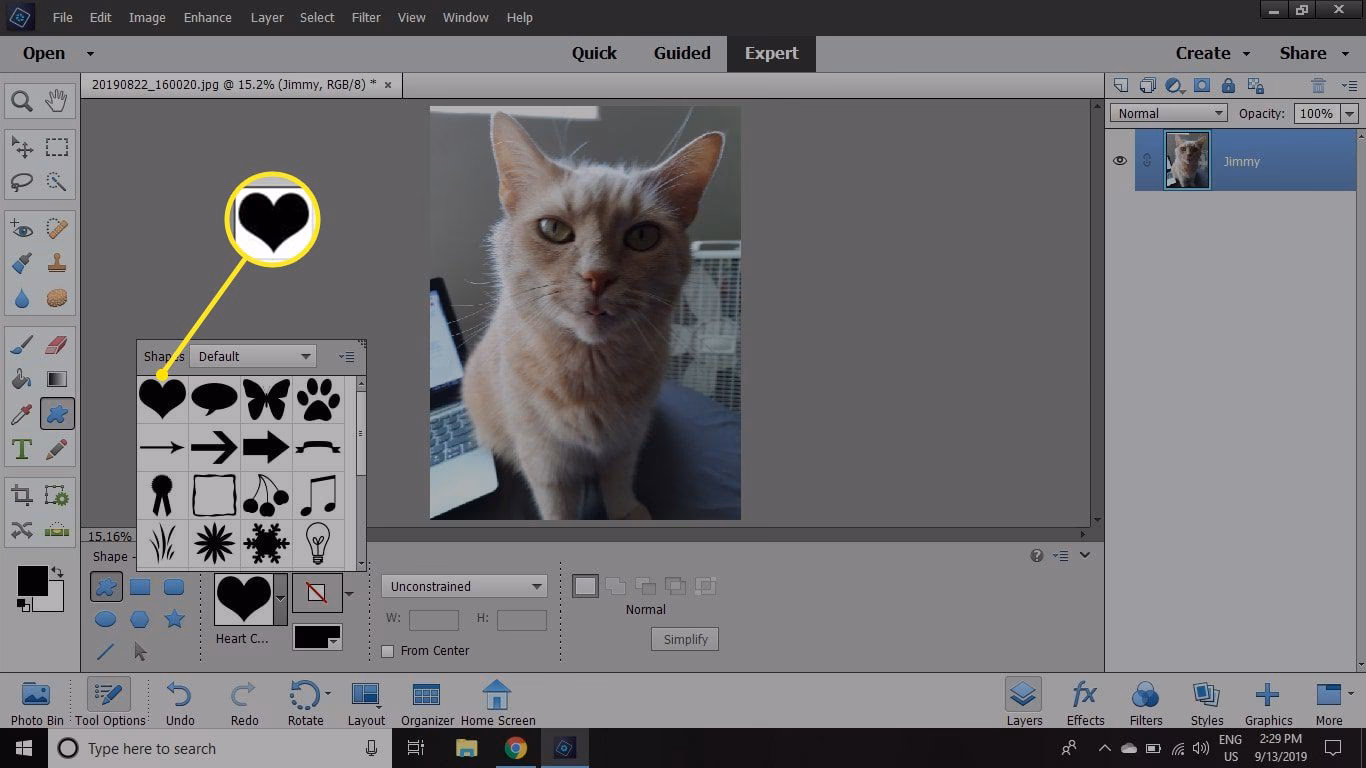This screenshot has width=1366, height=768.
Task: Lock the selected layer
Action: pos(1228,86)
